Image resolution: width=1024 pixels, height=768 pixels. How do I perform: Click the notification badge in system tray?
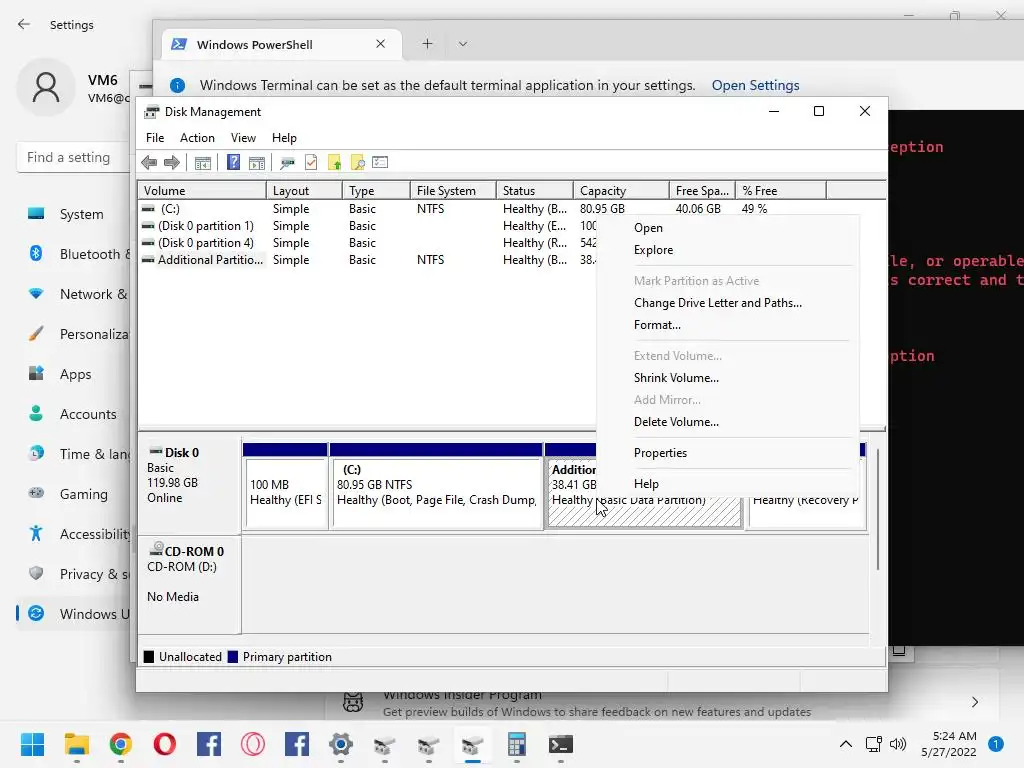[995, 744]
